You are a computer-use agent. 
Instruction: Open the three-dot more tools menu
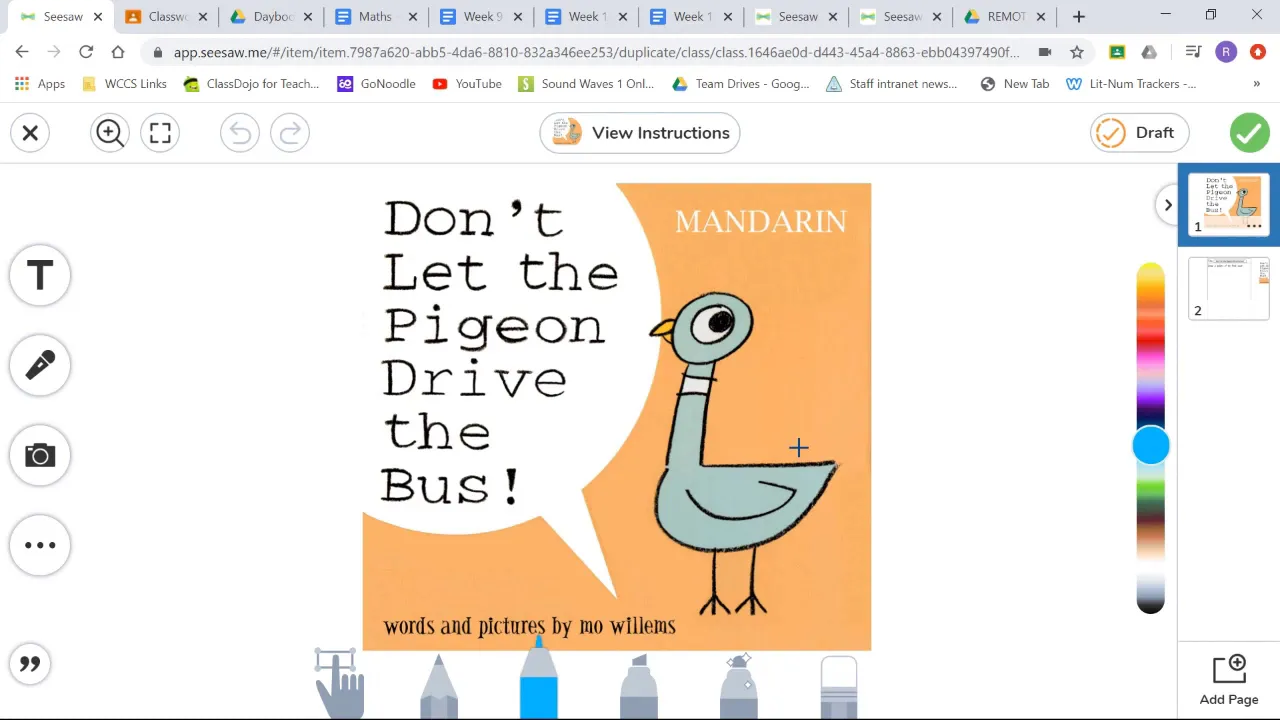[40, 545]
